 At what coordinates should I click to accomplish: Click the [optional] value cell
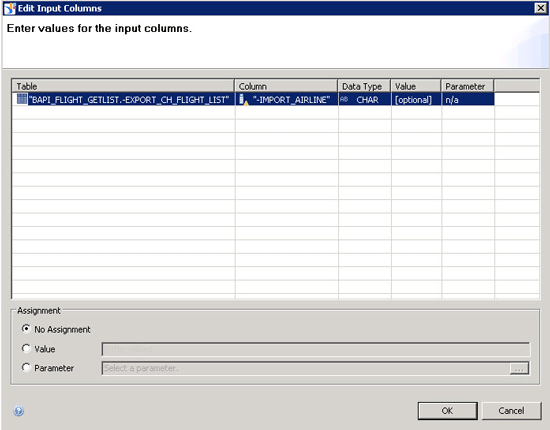coord(416,100)
